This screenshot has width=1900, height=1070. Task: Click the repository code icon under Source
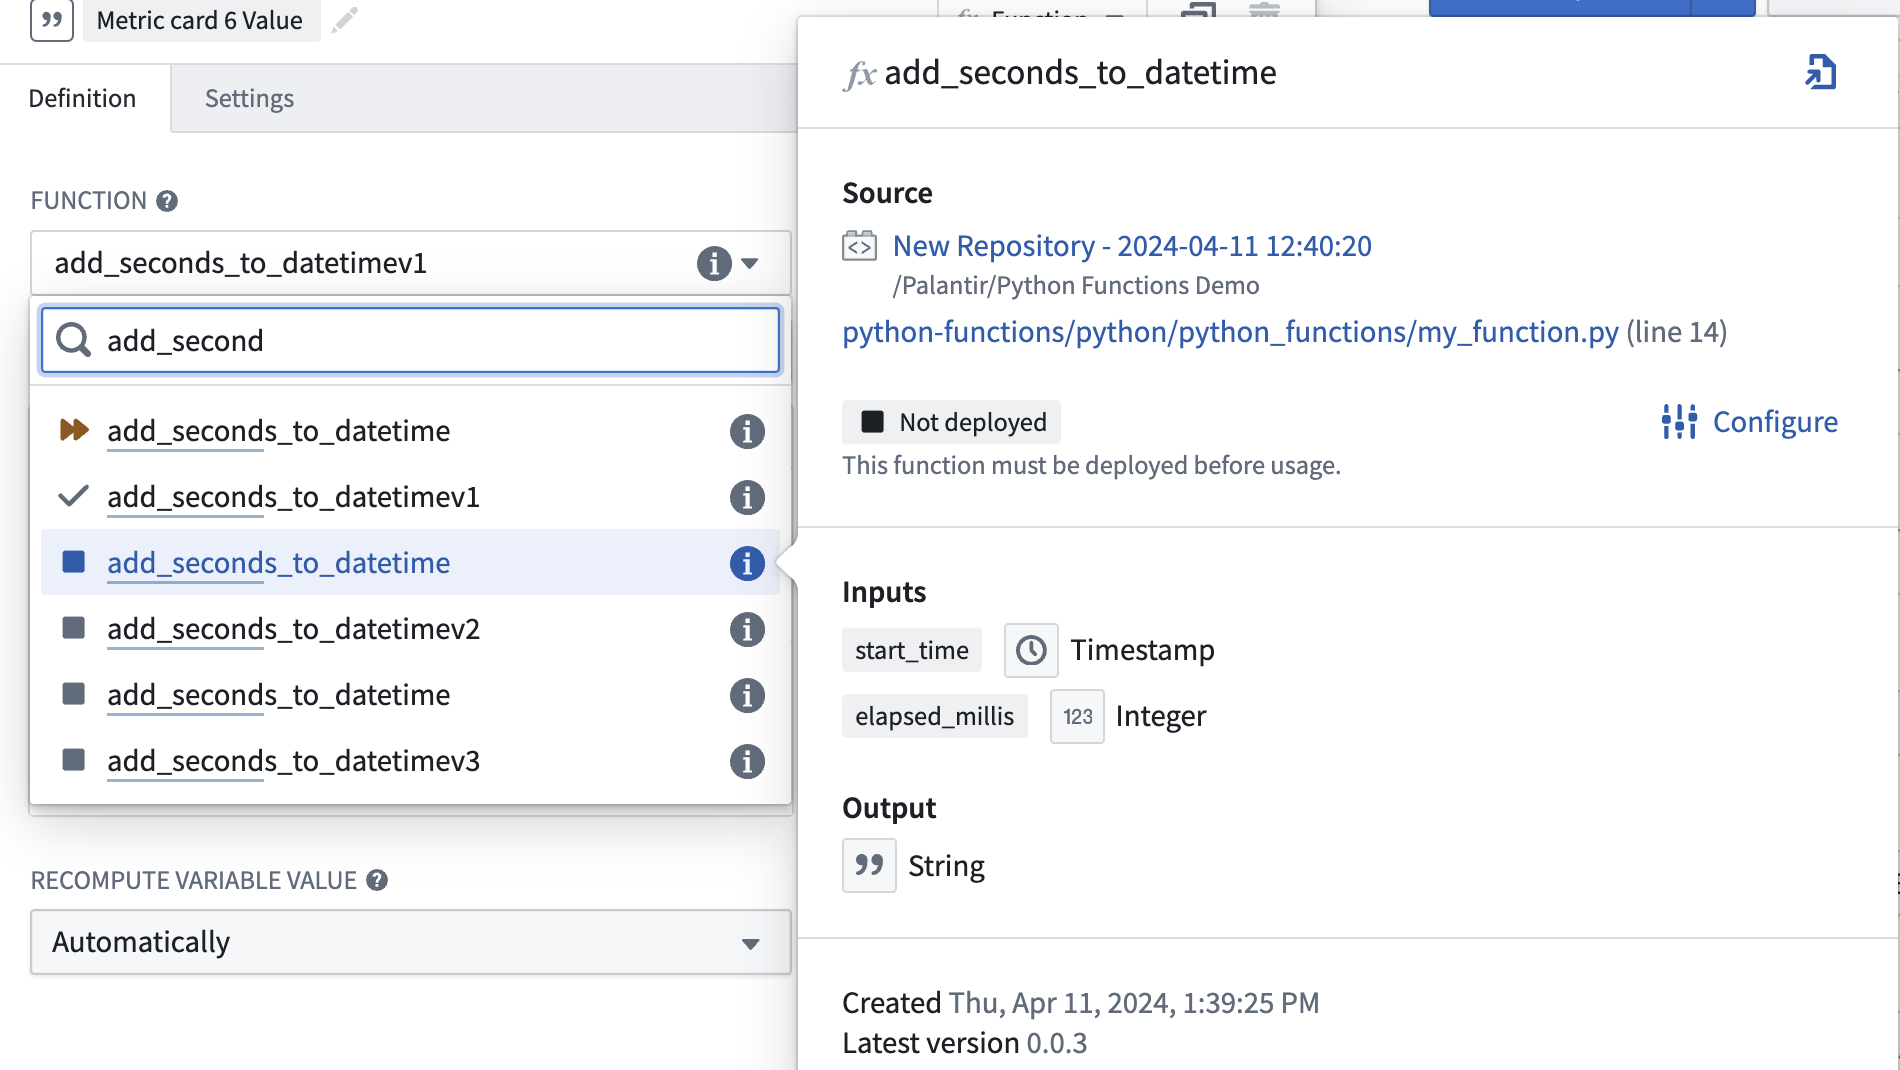pos(859,246)
